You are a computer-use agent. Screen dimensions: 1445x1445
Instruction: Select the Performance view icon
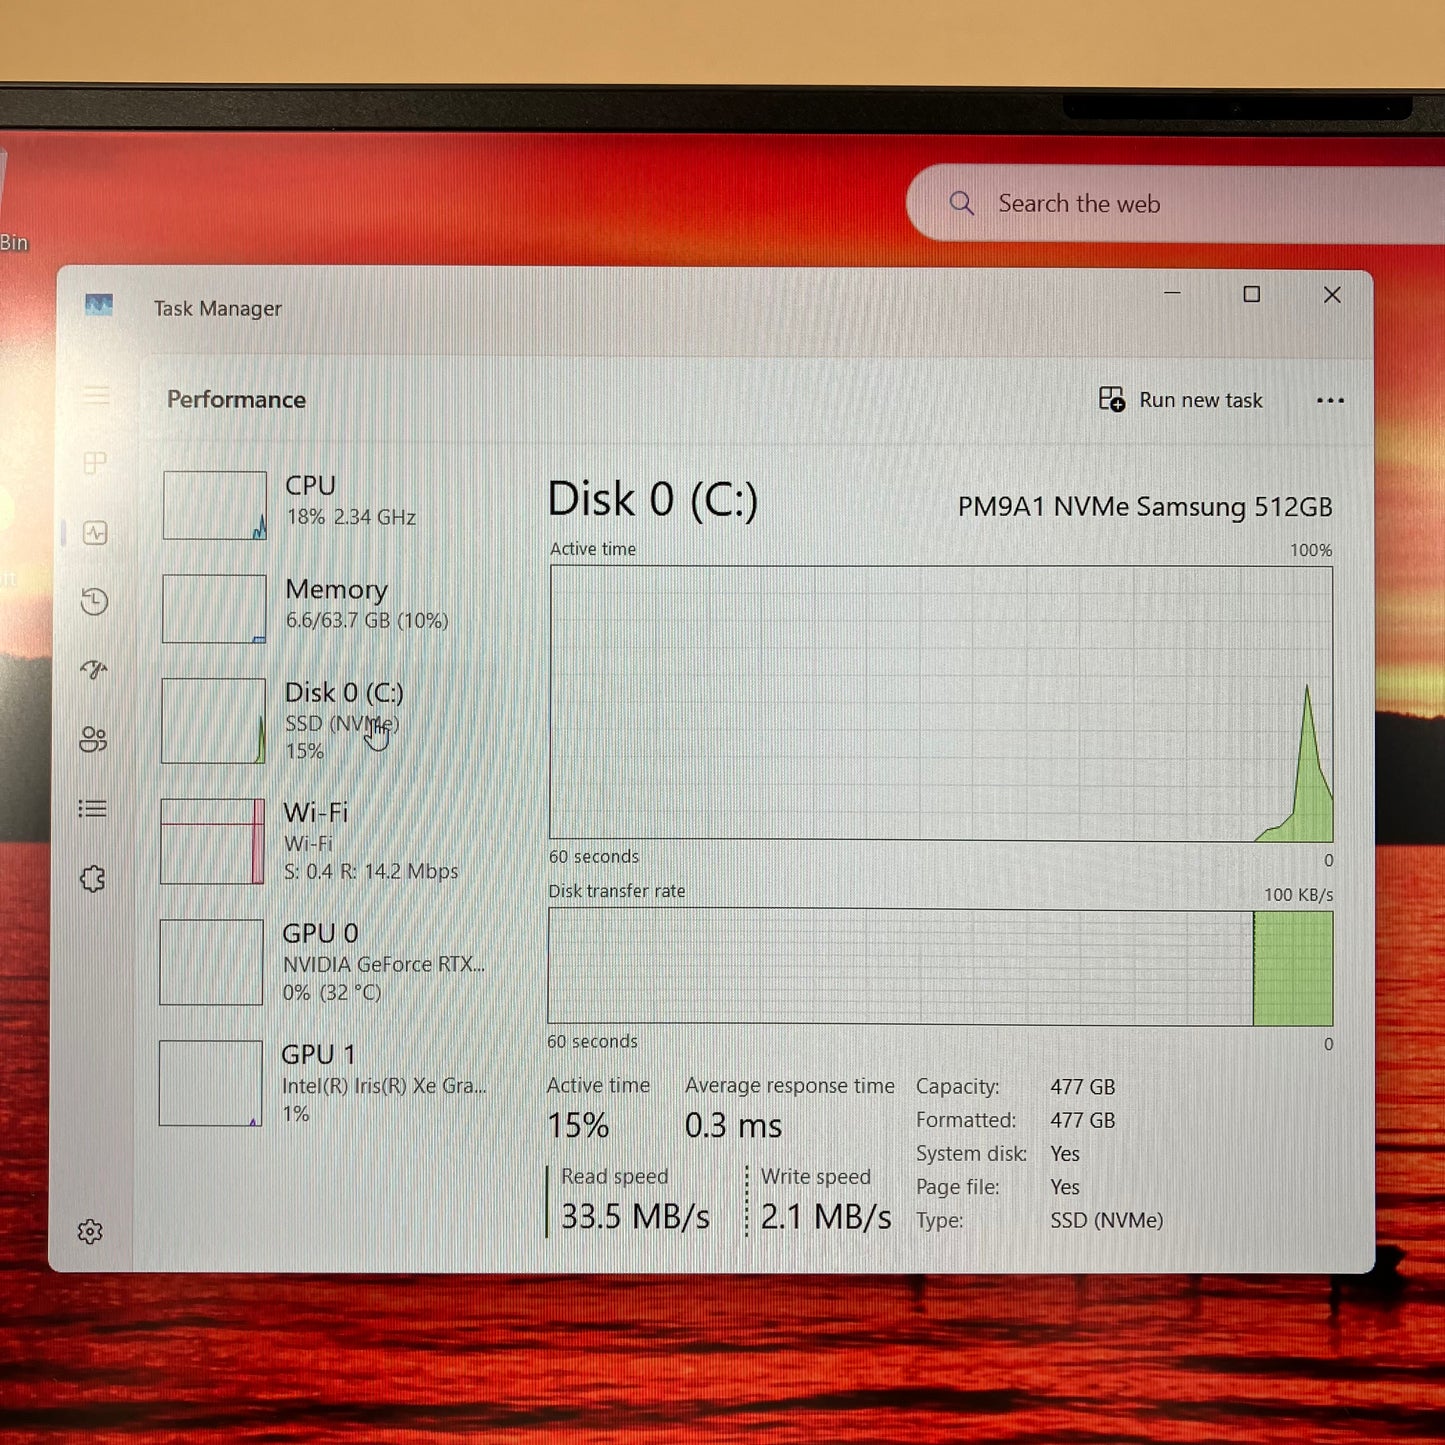[95, 533]
